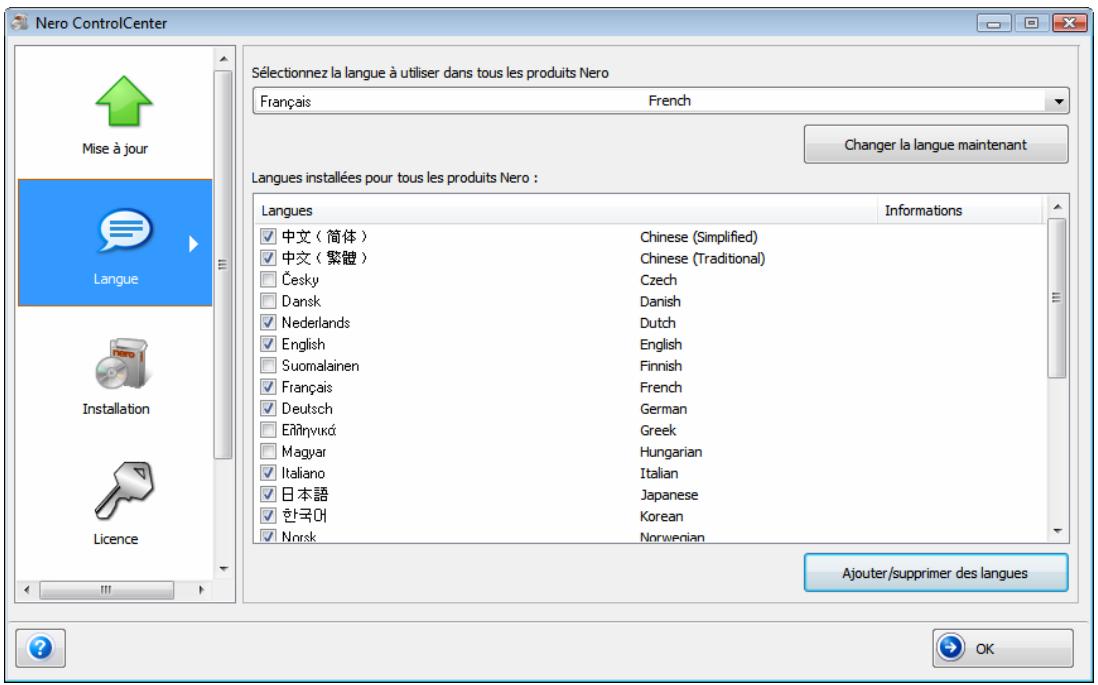Uncheck the Japanese language checkbox
This screenshot has height=685, width=1098.
point(267,494)
